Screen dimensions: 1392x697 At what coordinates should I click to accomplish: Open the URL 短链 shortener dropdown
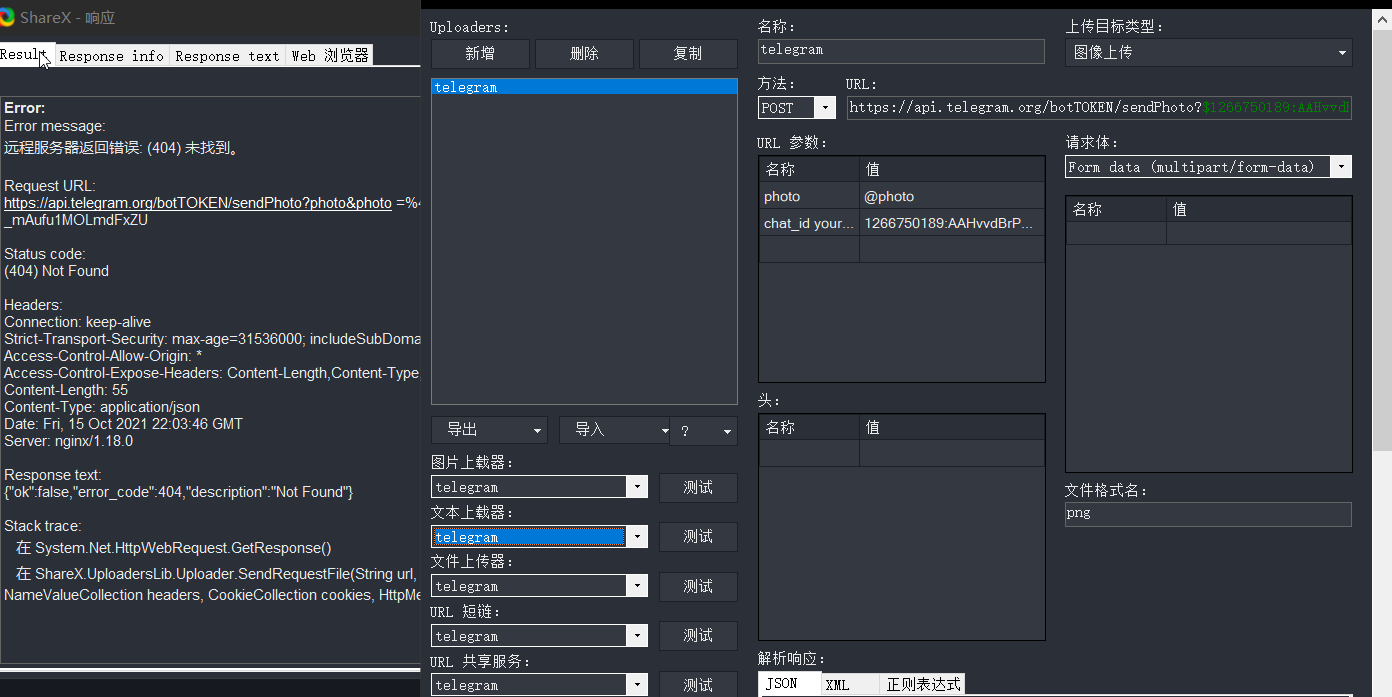tap(637, 635)
